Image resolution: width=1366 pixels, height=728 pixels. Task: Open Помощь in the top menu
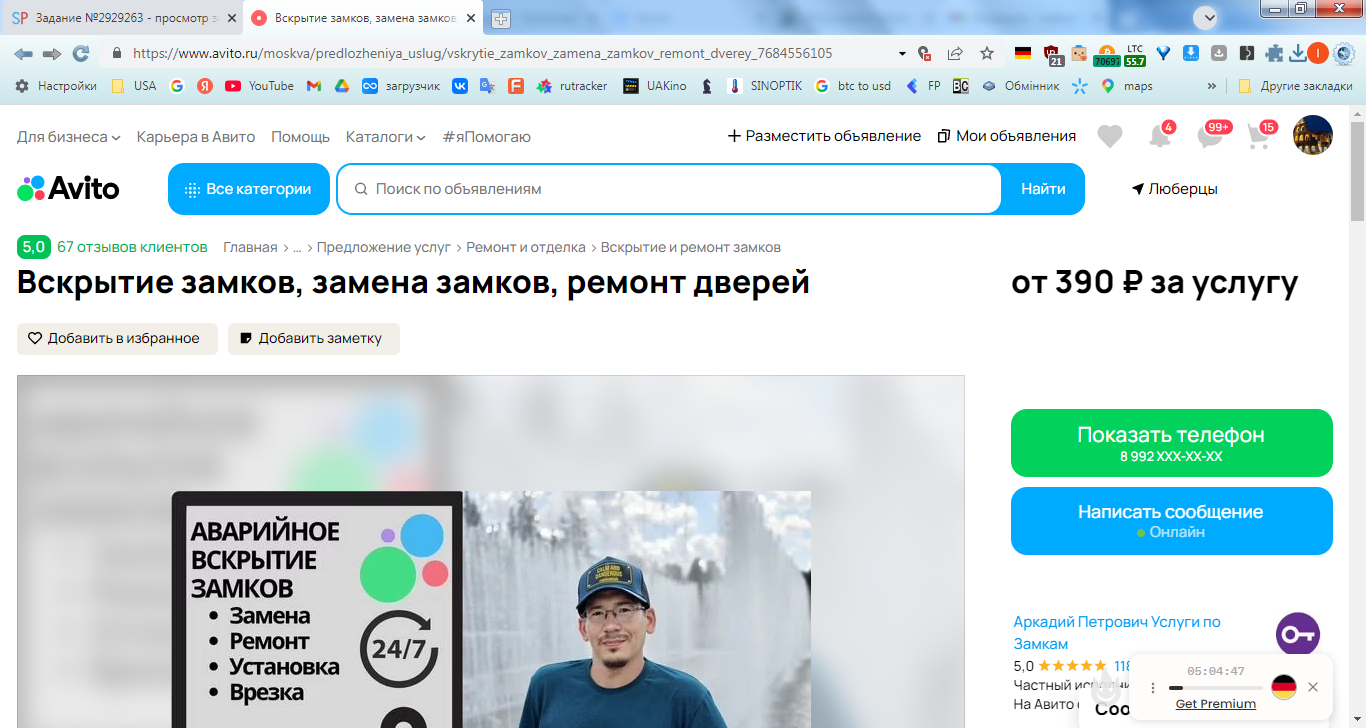[x=300, y=136]
